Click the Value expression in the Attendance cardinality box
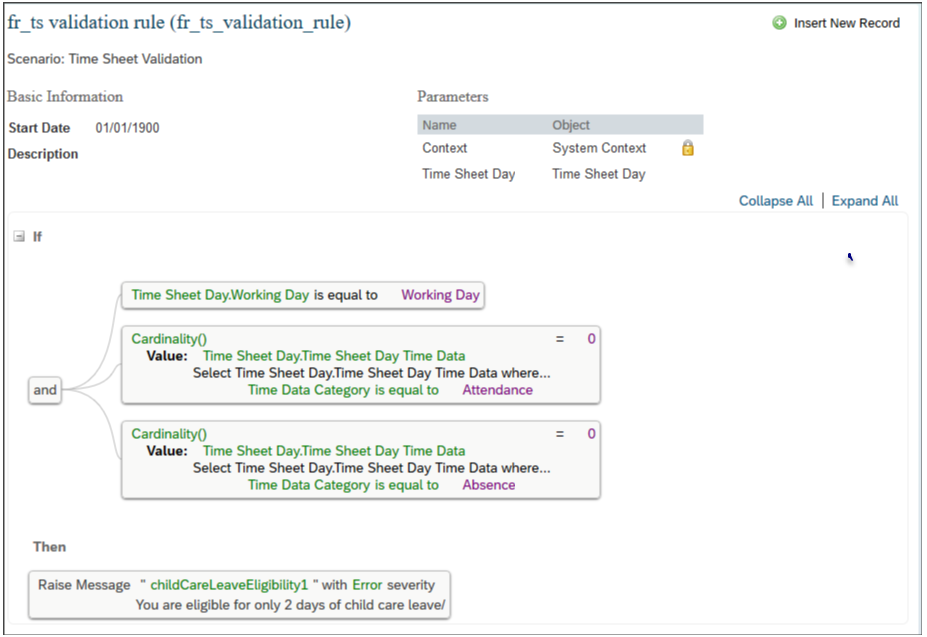 click(334, 356)
